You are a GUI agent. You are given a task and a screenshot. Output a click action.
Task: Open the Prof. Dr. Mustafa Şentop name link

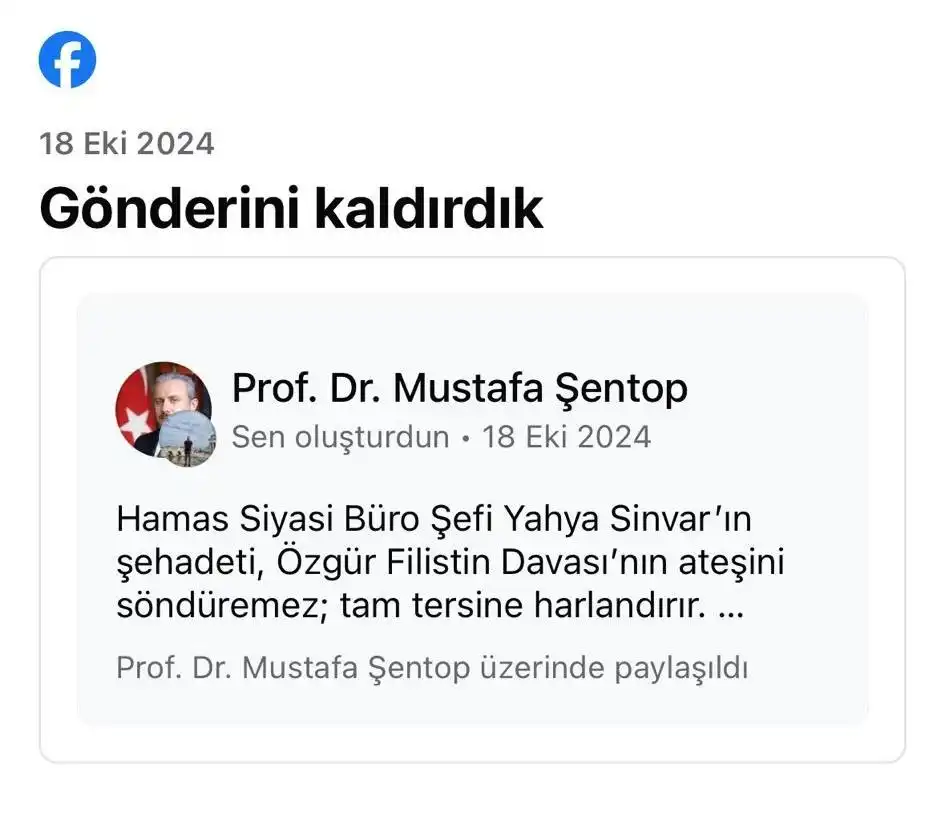click(x=460, y=388)
